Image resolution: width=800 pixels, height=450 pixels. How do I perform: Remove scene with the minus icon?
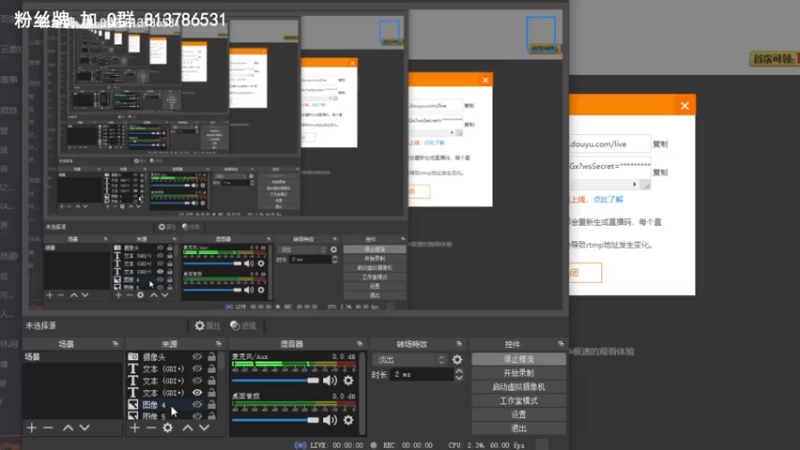pyautogui.click(x=48, y=428)
